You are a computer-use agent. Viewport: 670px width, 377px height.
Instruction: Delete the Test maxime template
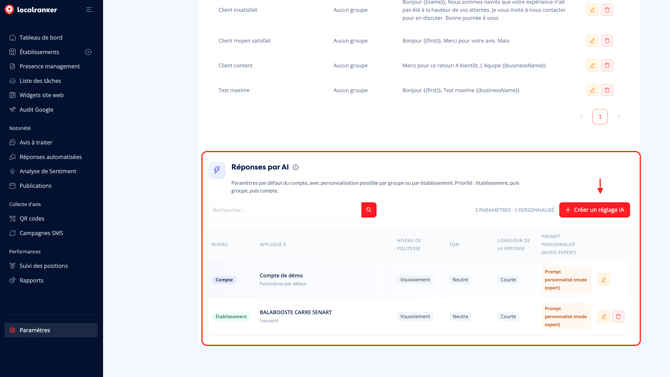(607, 90)
